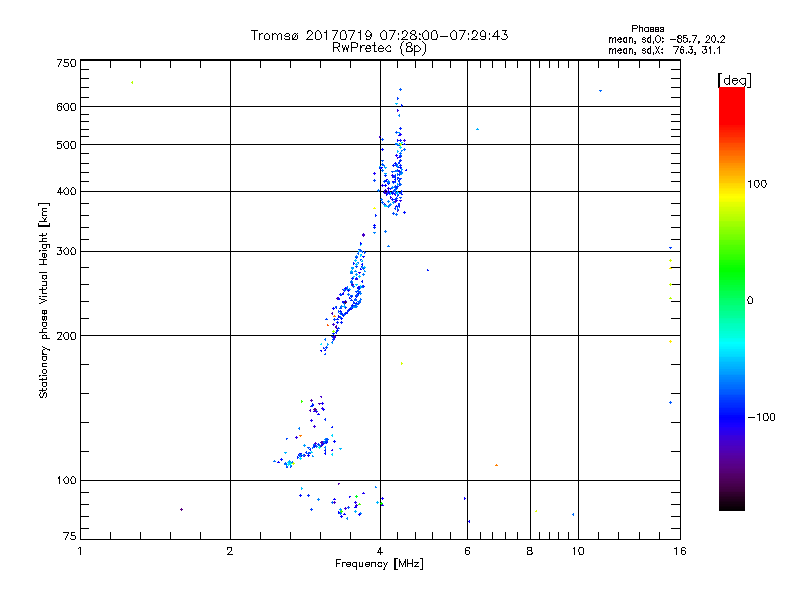
Task: Click the '16' x-axis tick label
Action: [680, 551]
